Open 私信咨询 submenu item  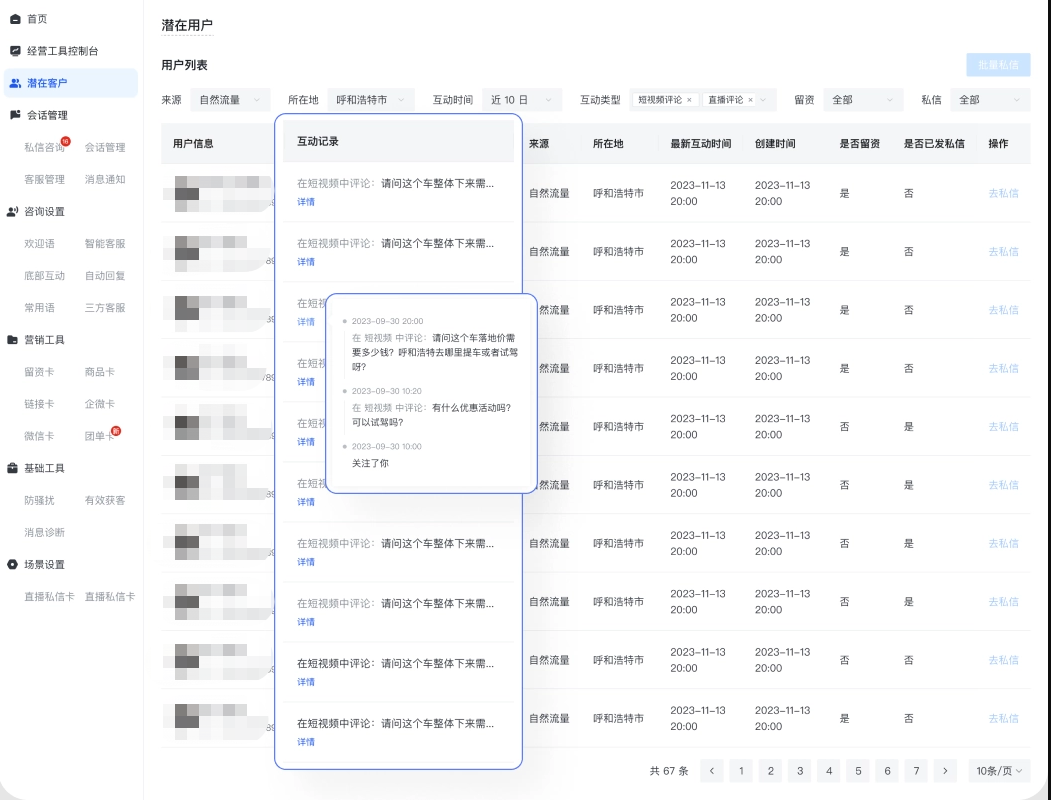coord(44,147)
